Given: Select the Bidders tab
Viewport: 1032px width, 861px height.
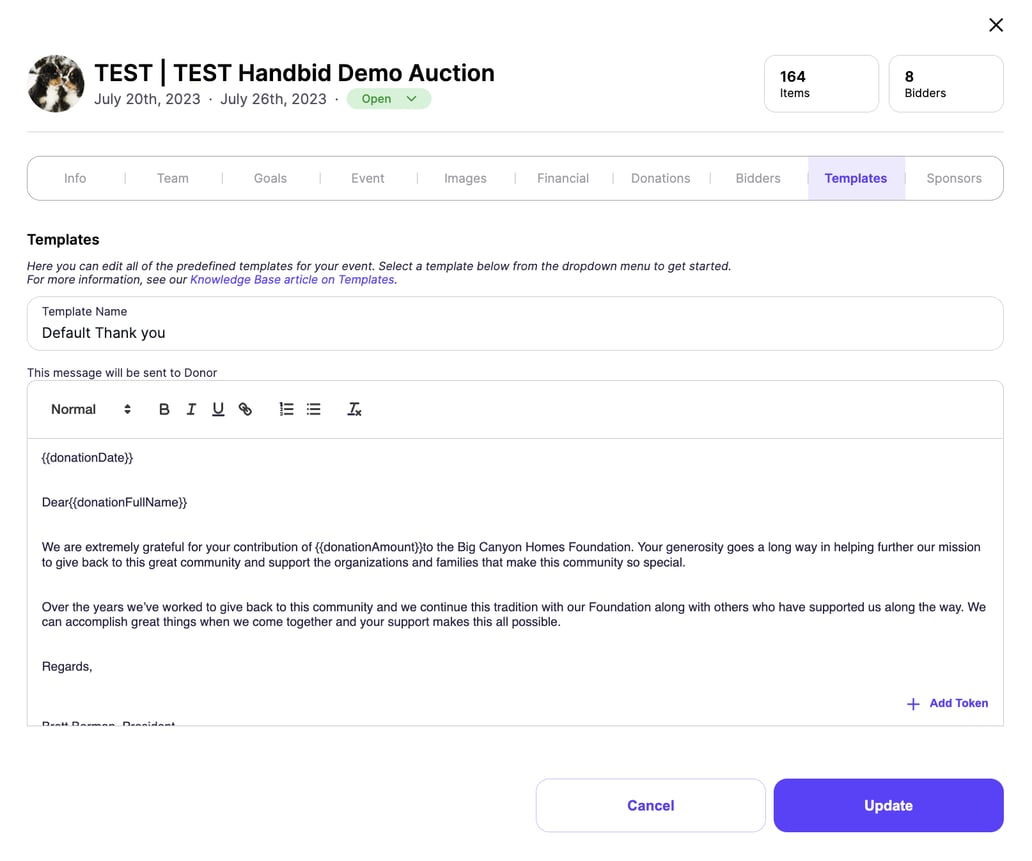Looking at the screenshot, I should point(757,178).
